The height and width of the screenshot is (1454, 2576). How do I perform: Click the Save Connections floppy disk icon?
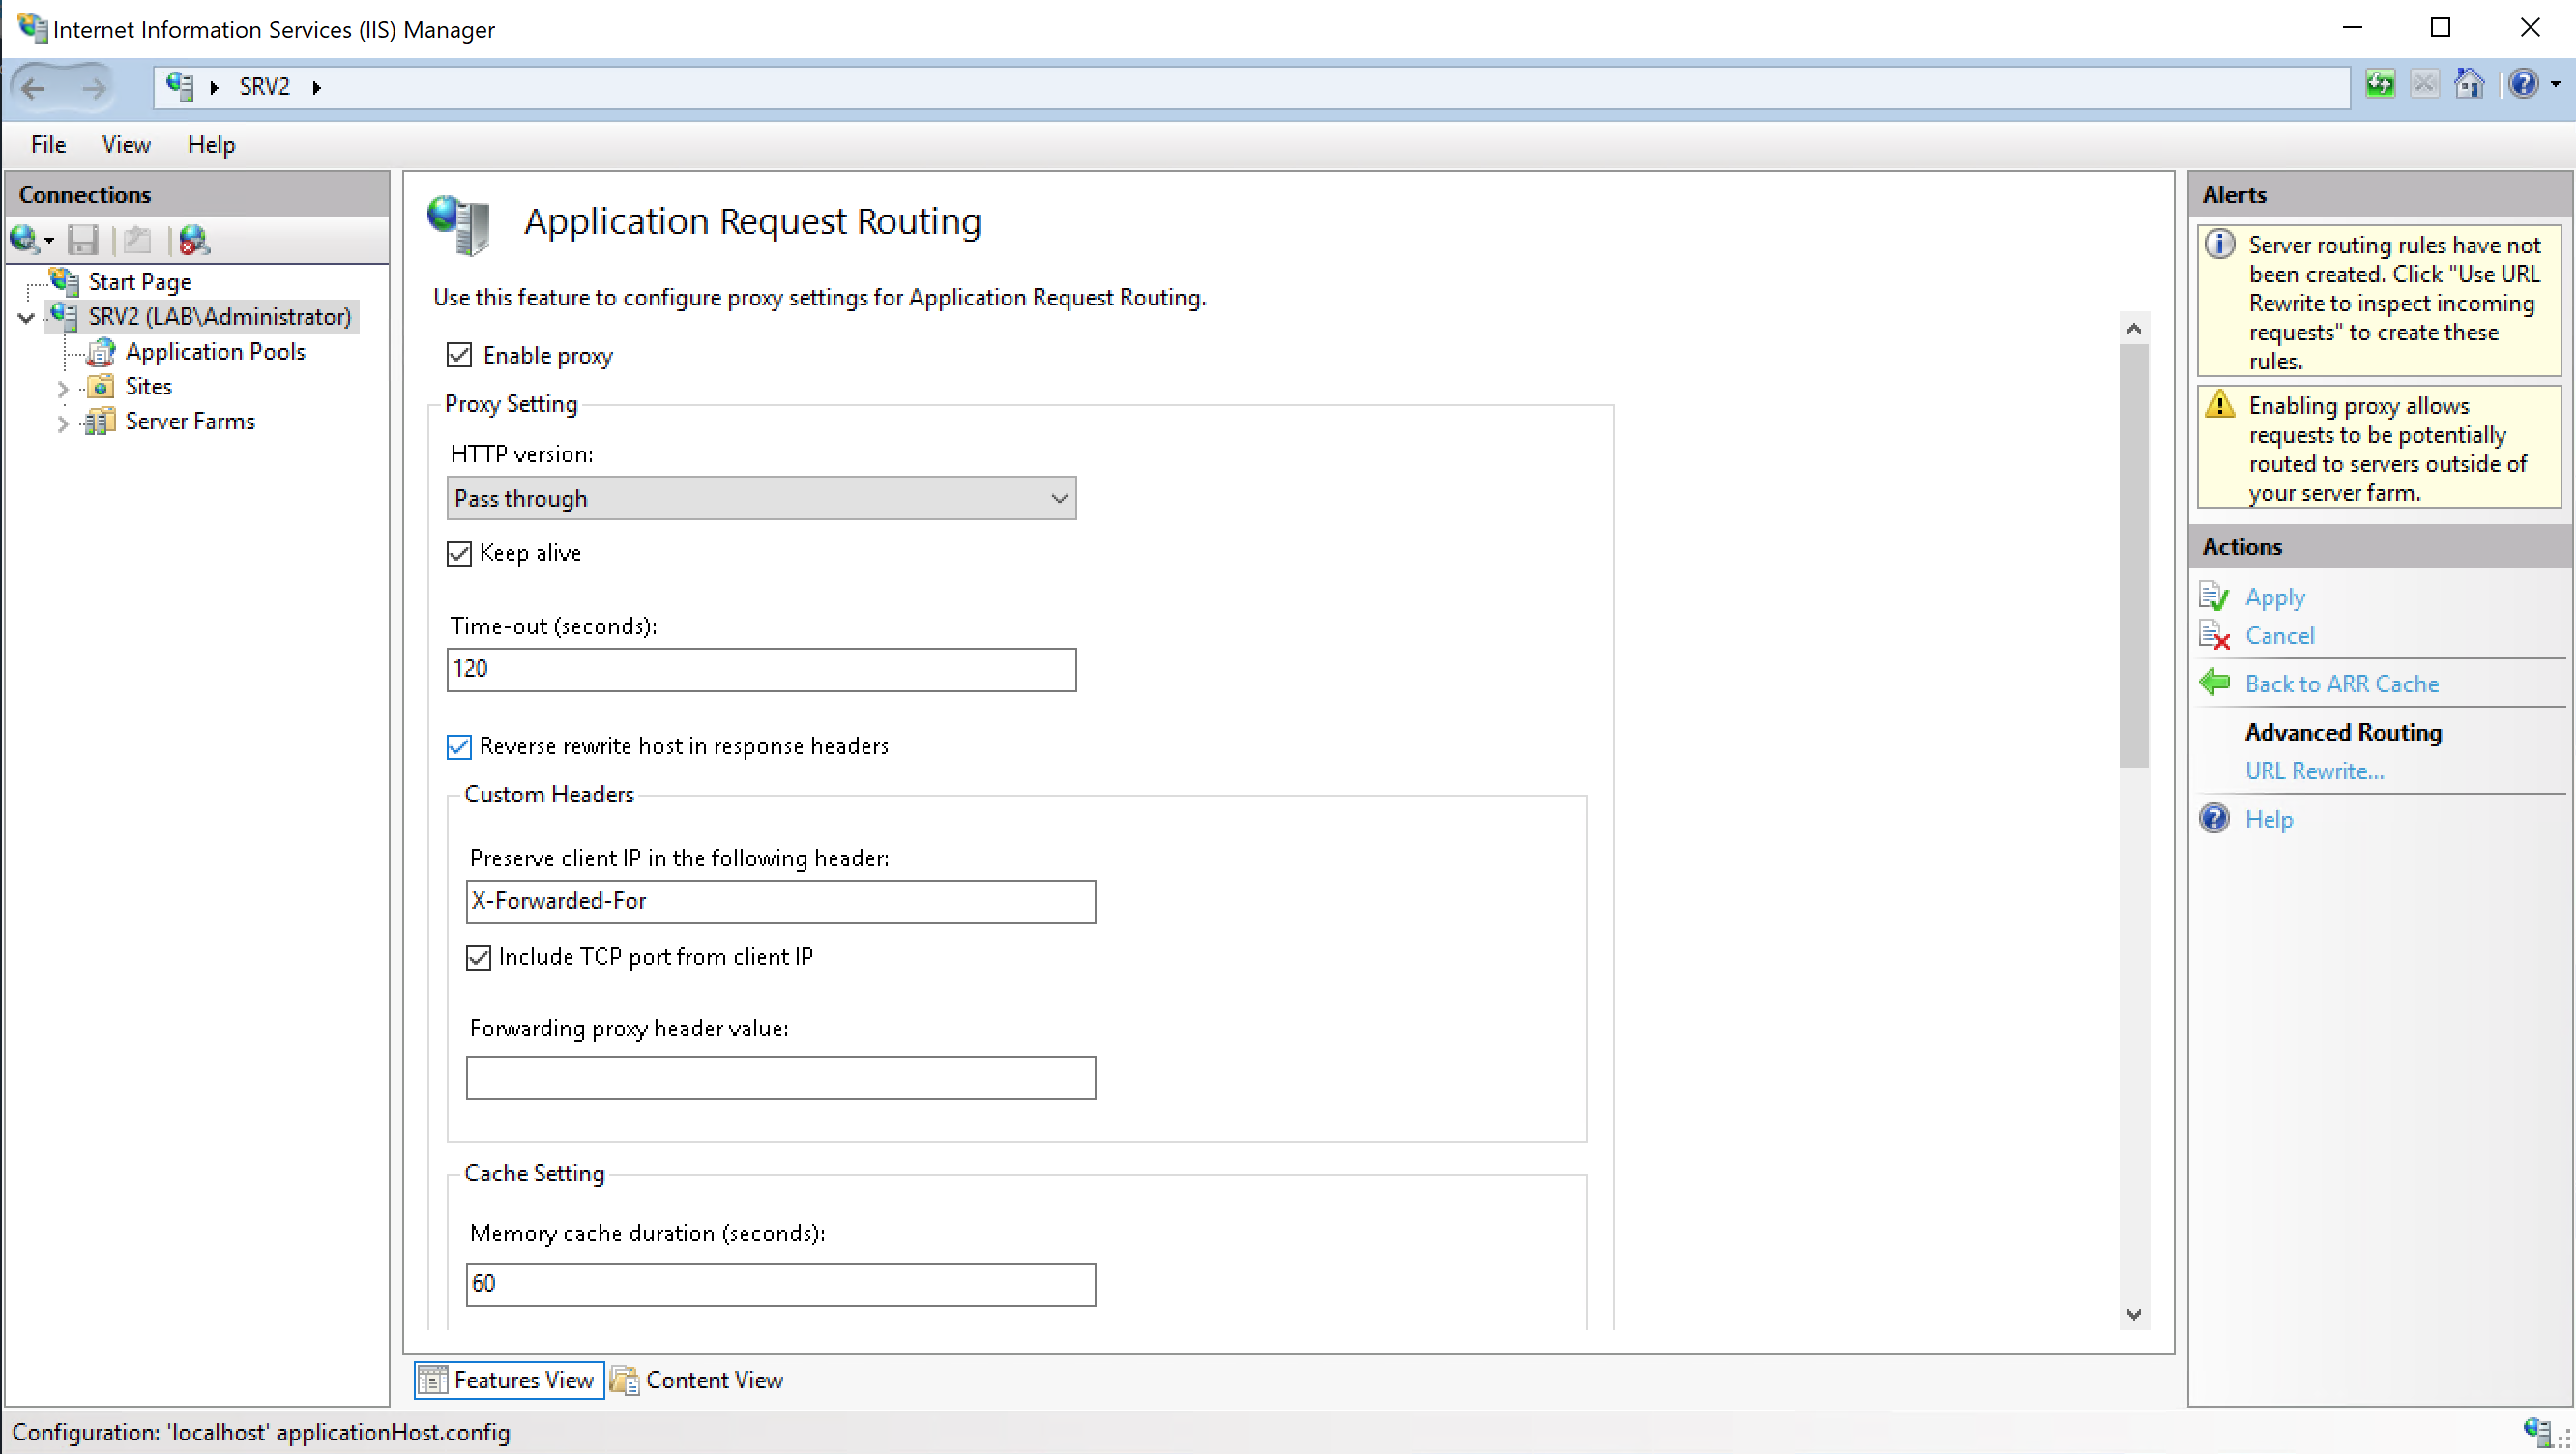pyautogui.click(x=84, y=240)
